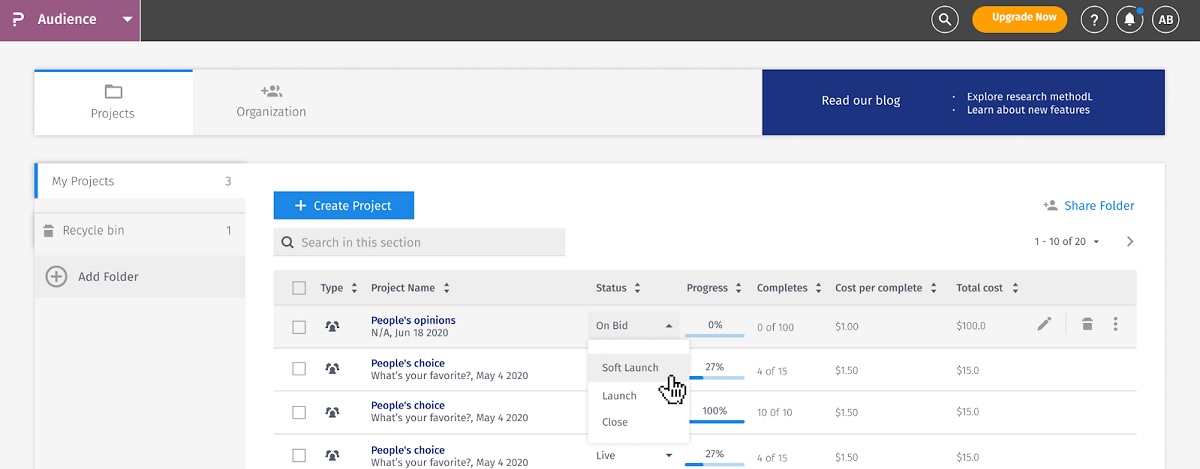Click the 10 of 10 completes value
Image resolution: width=1200 pixels, height=469 pixels.
click(x=774, y=412)
